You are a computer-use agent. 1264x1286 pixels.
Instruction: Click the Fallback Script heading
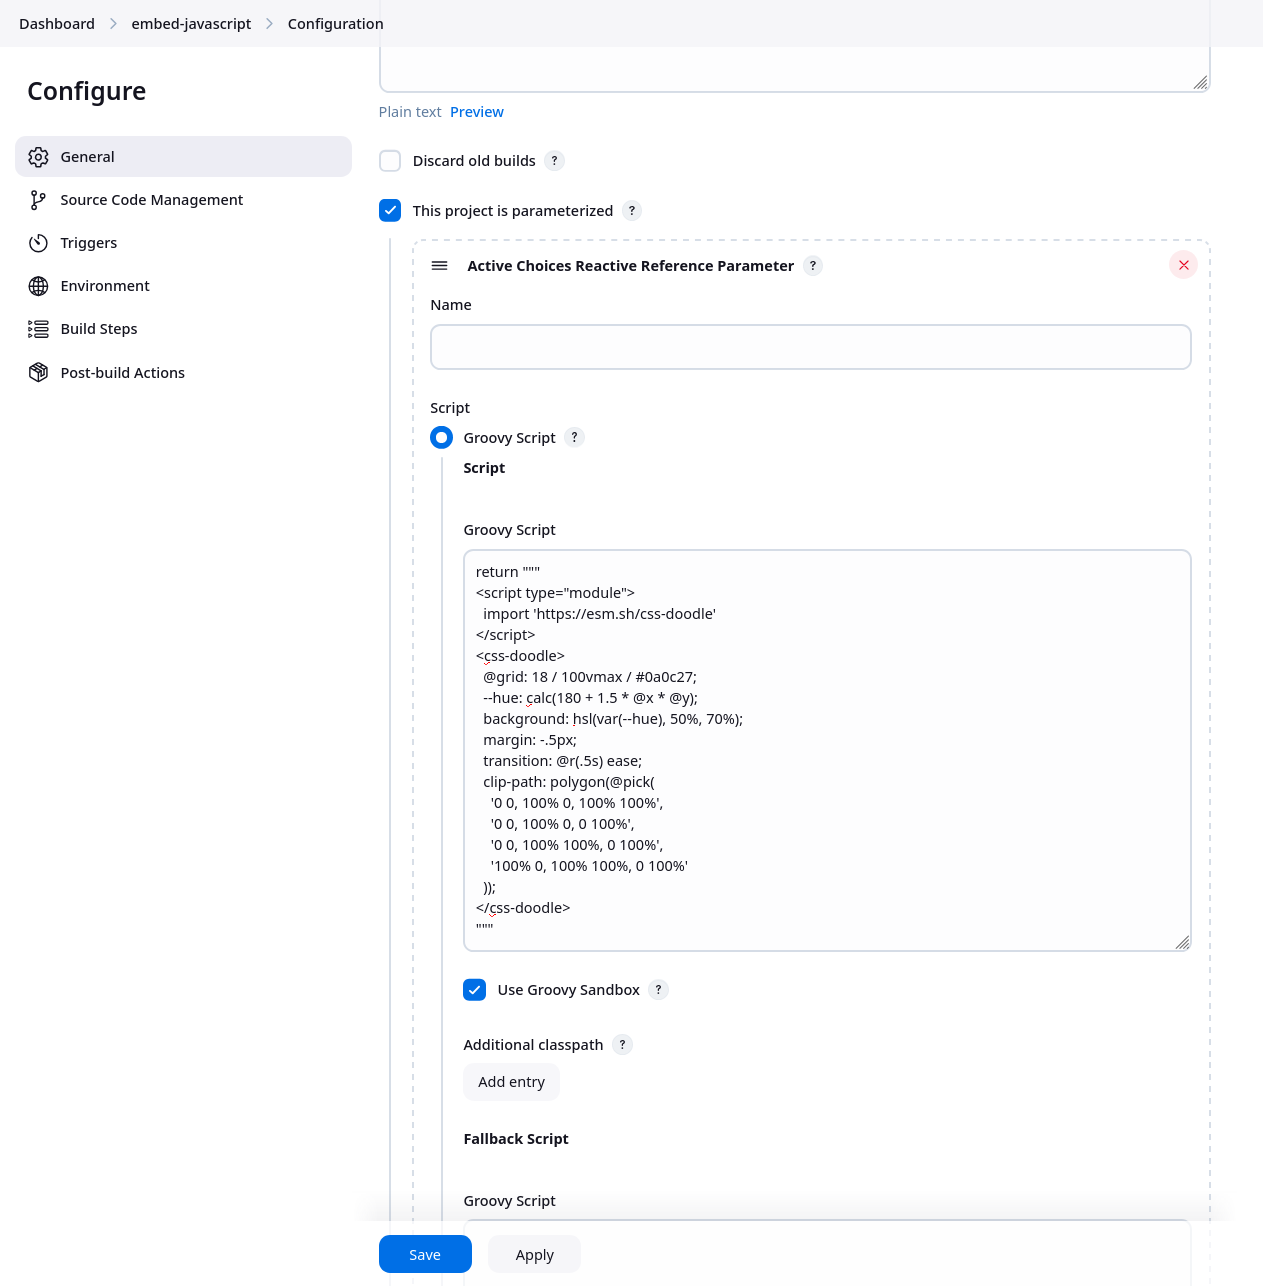point(516,1139)
